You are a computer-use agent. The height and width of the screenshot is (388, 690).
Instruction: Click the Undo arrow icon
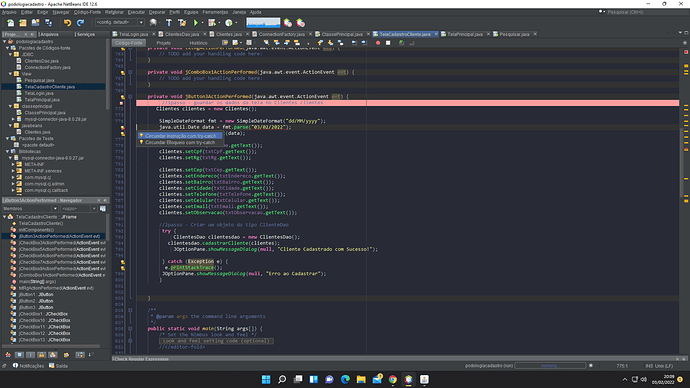[67, 22]
